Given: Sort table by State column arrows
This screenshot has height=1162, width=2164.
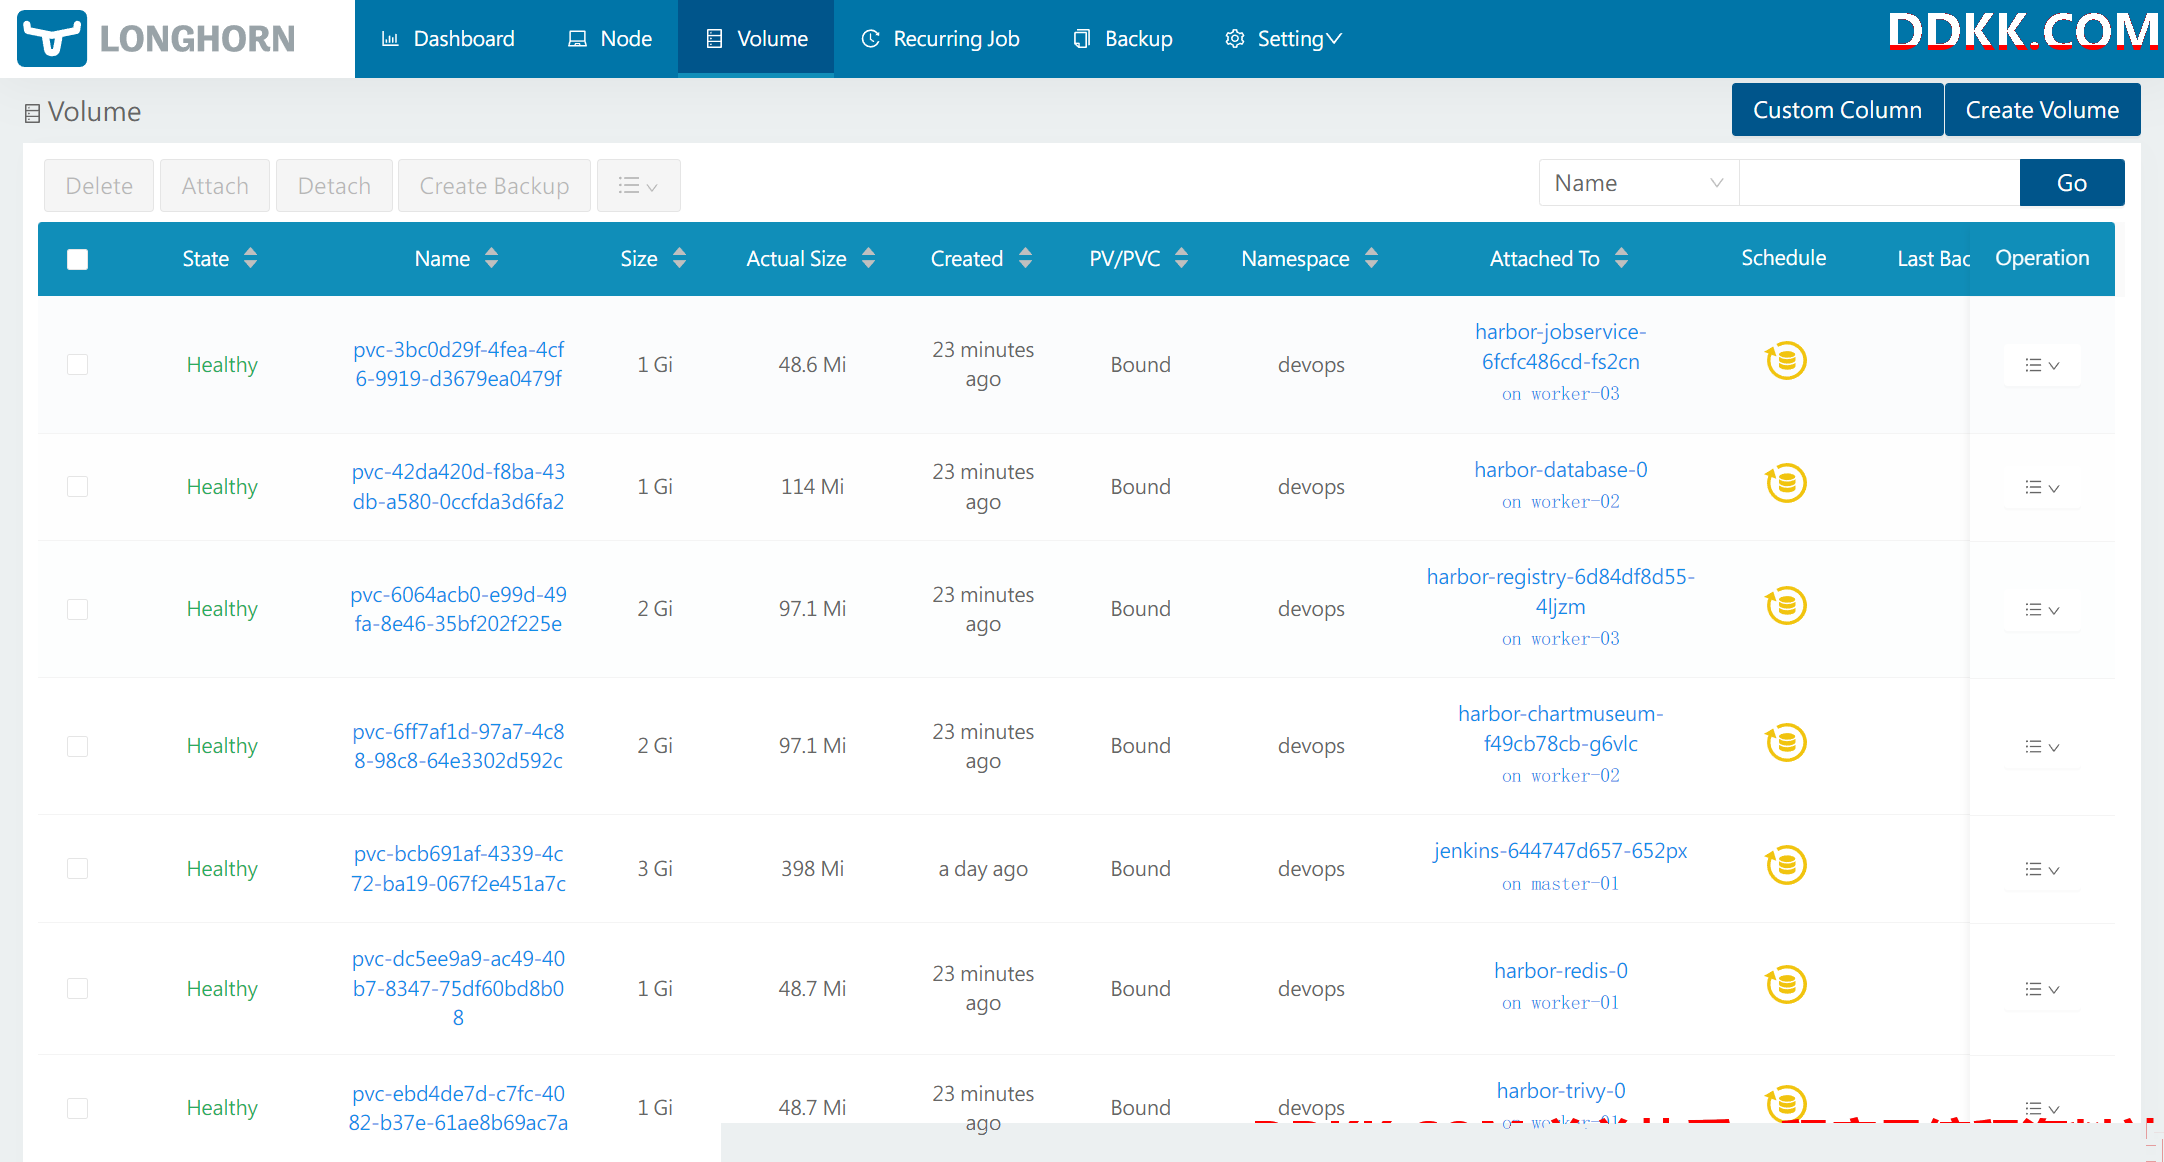Looking at the screenshot, I should point(250,258).
